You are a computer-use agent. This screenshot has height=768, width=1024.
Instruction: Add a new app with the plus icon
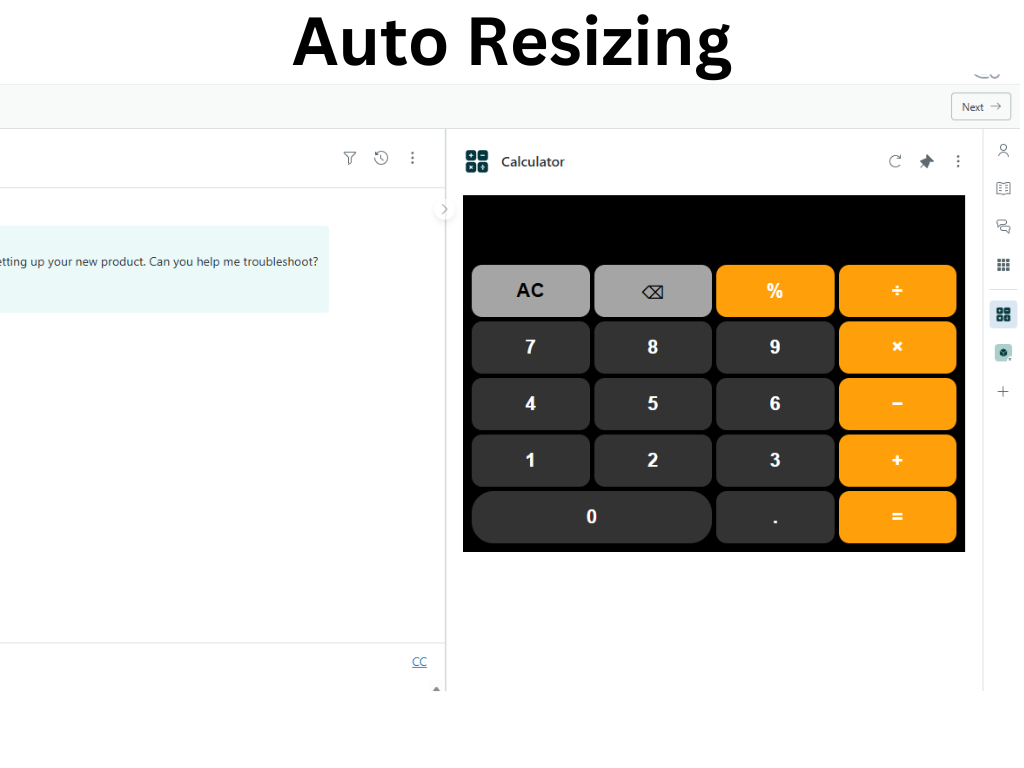tap(1003, 391)
